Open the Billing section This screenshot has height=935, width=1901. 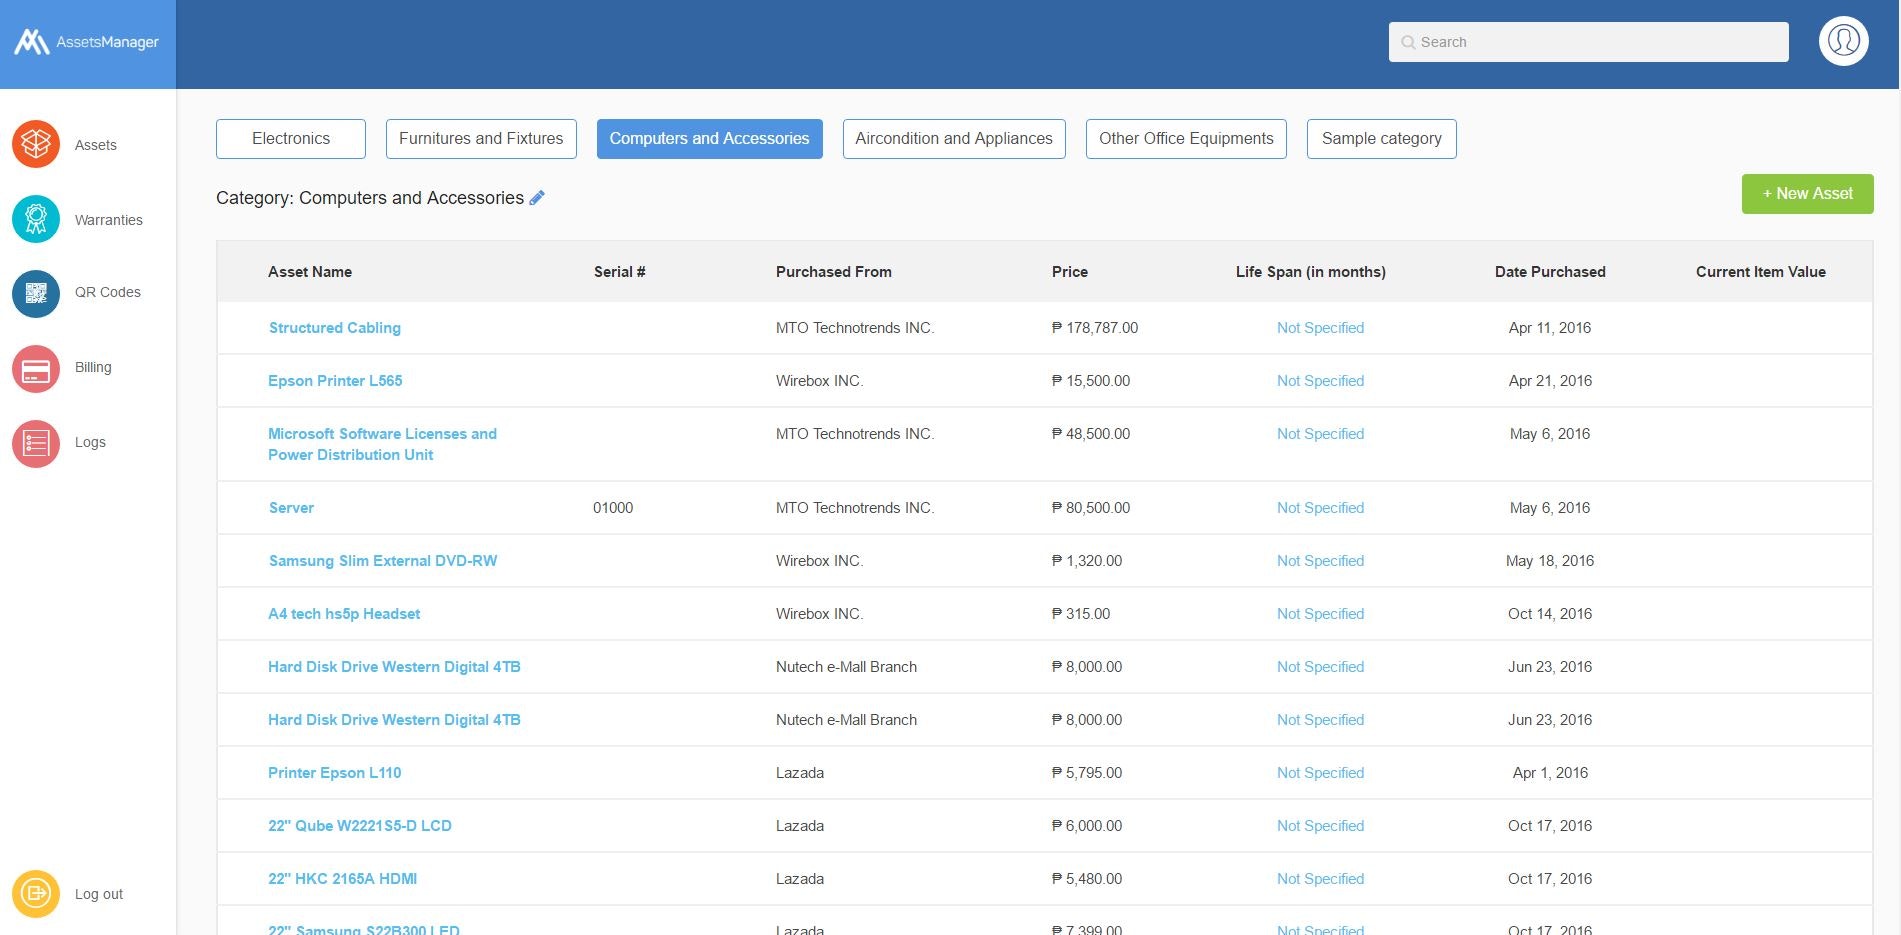35,368
